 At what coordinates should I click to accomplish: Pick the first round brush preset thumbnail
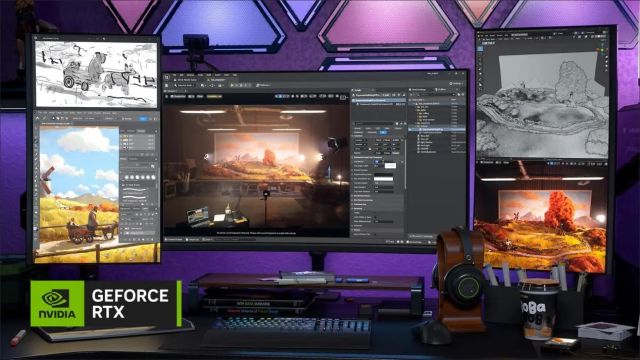click(x=126, y=177)
